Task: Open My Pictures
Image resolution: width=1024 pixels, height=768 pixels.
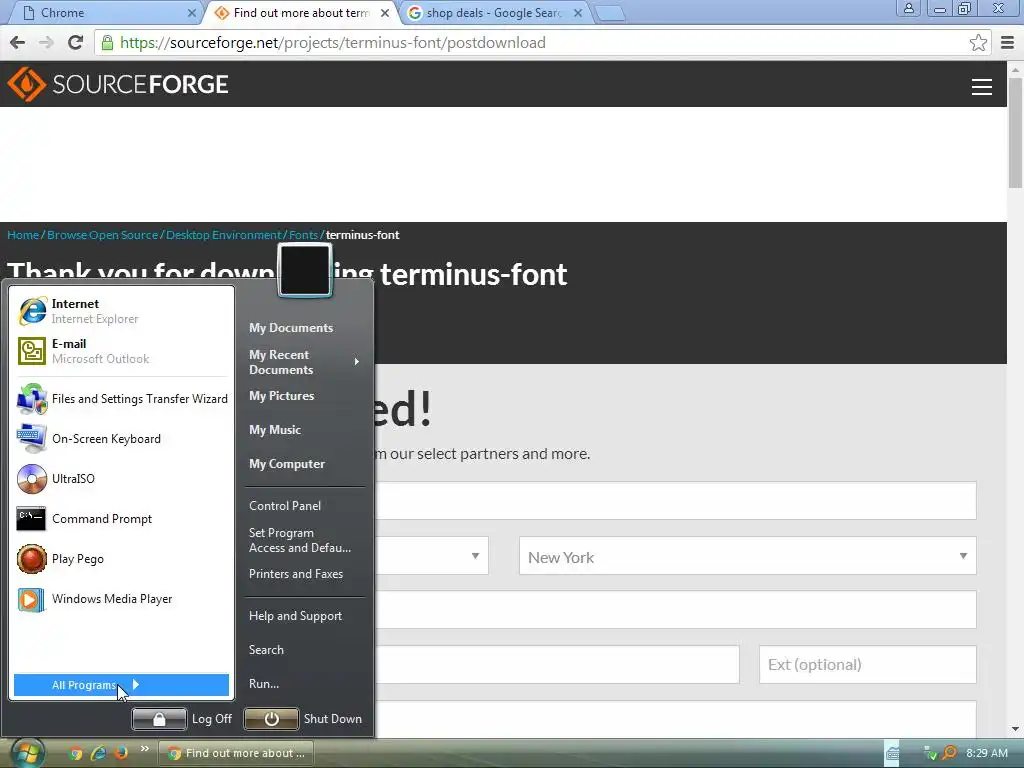Action: [x=281, y=396]
